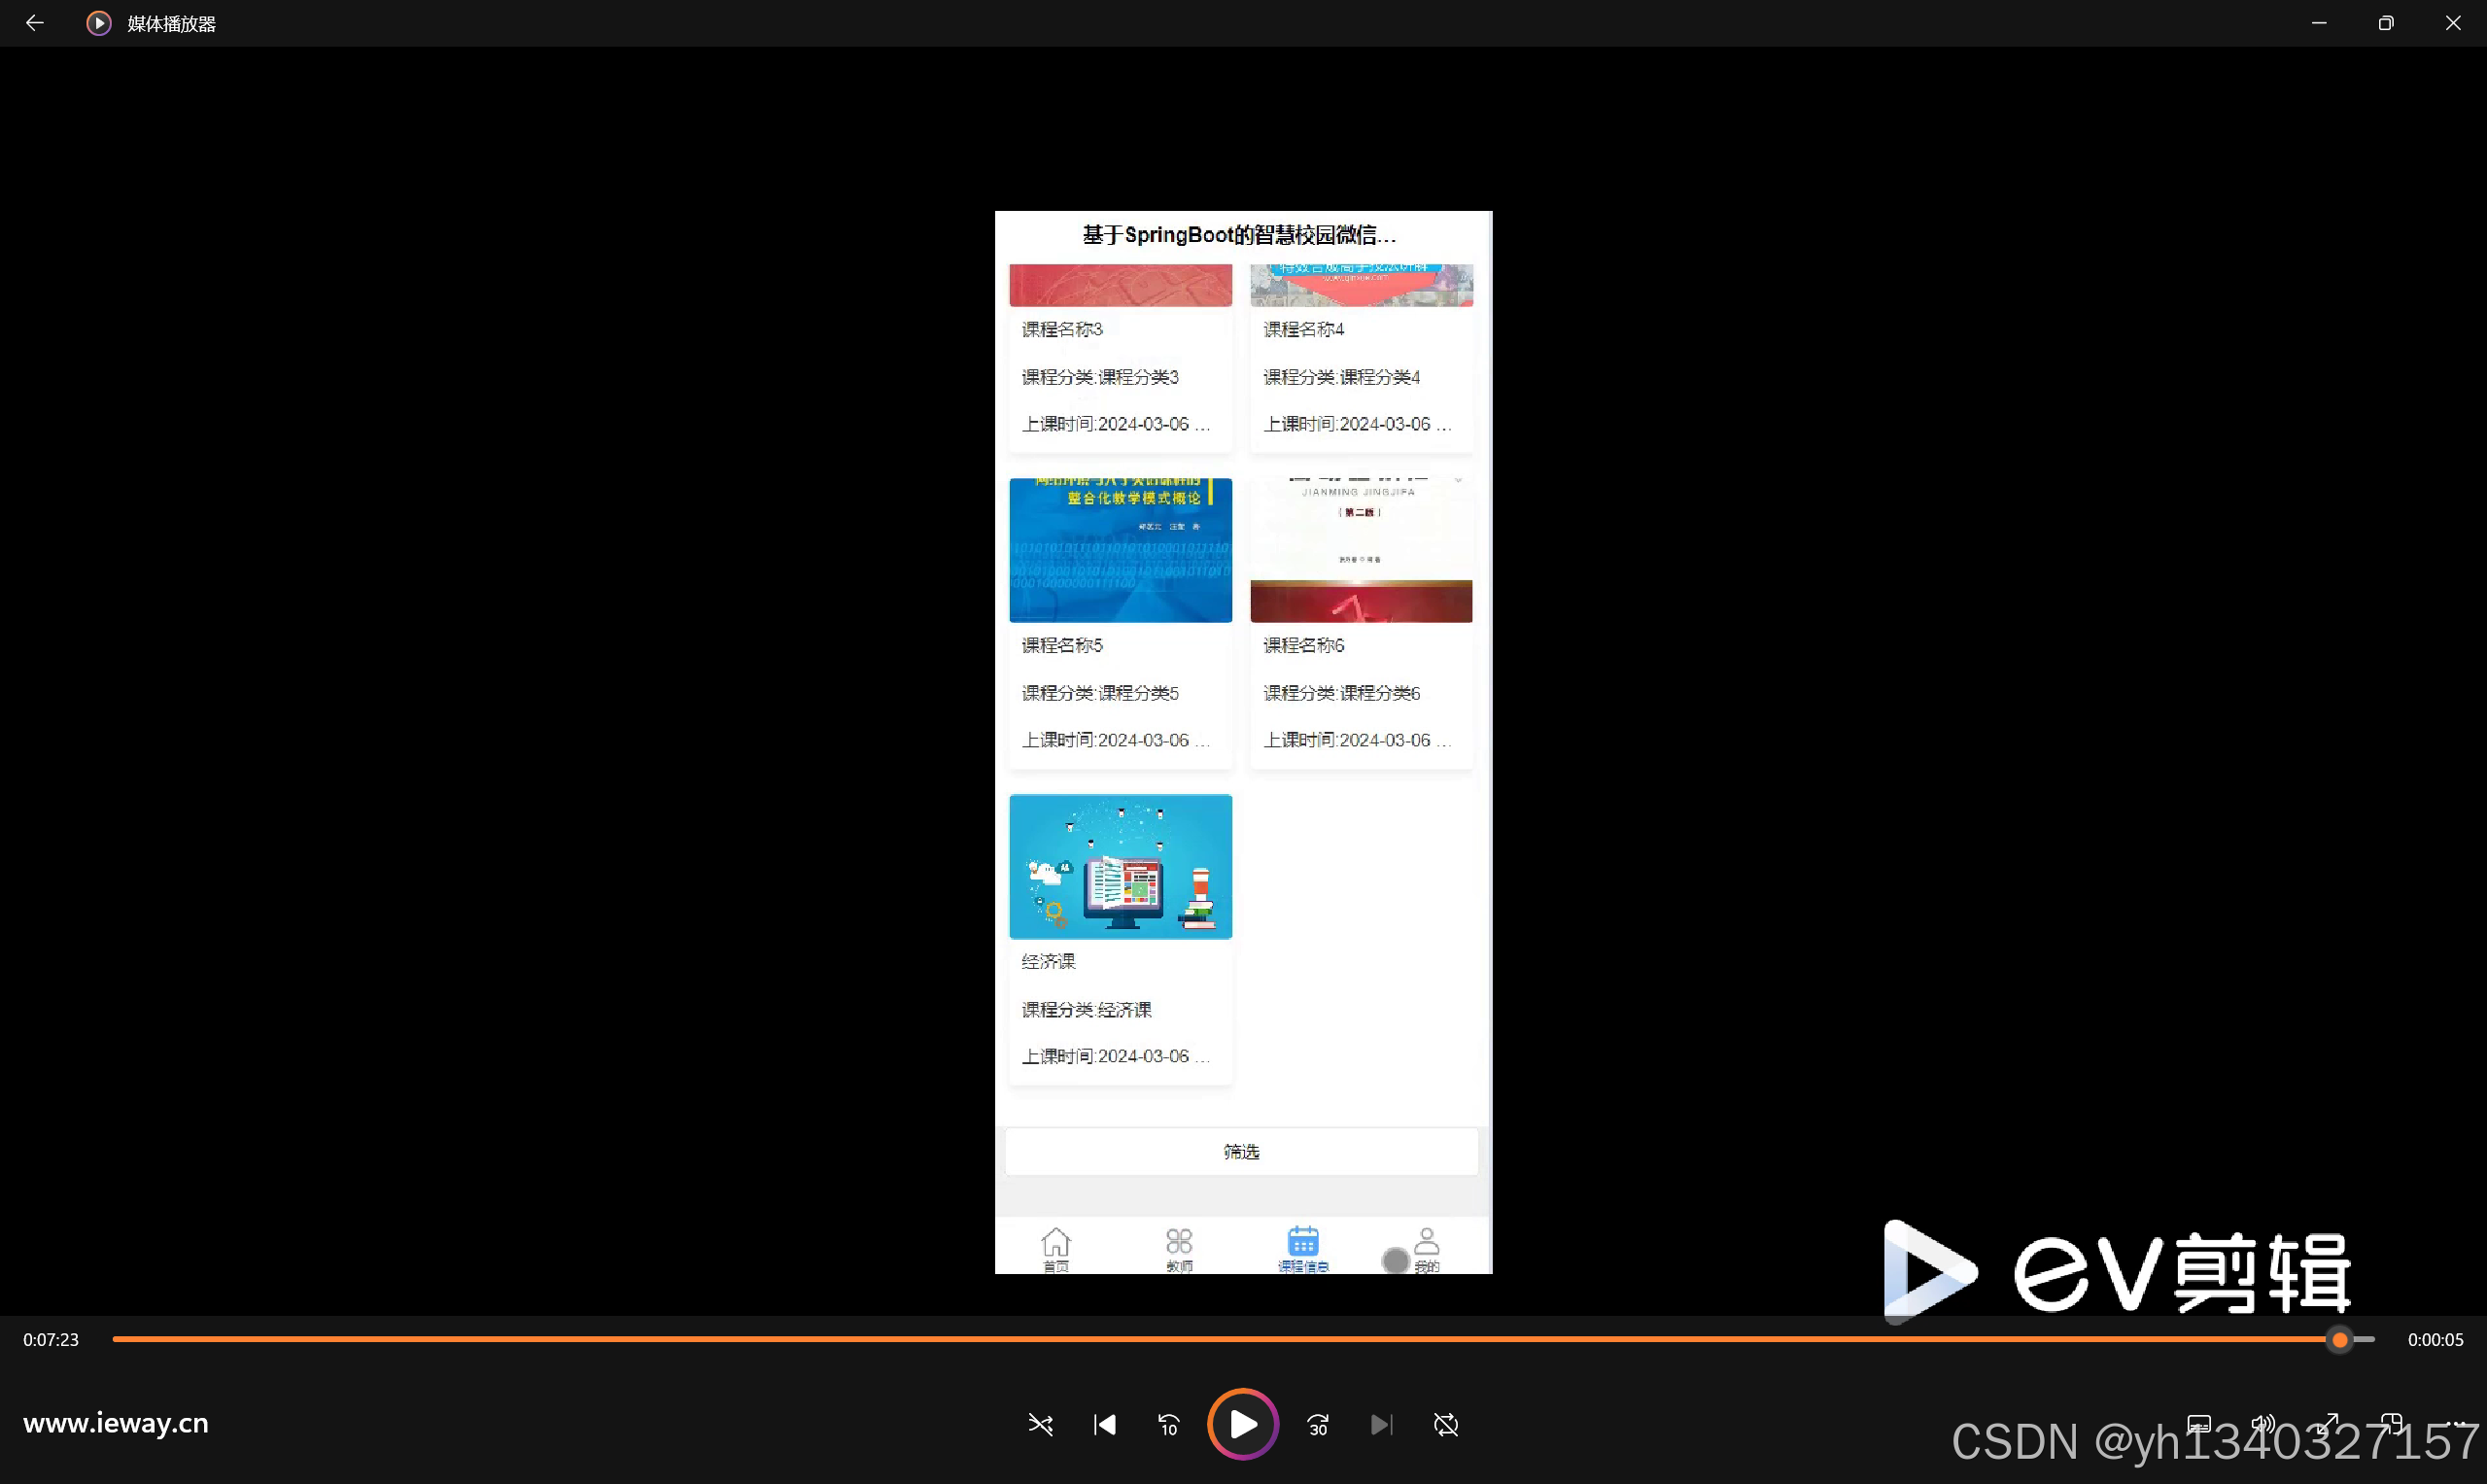The width and height of the screenshot is (2487, 1484).
Task: Toggle shuffle playback
Action: 1040,1424
